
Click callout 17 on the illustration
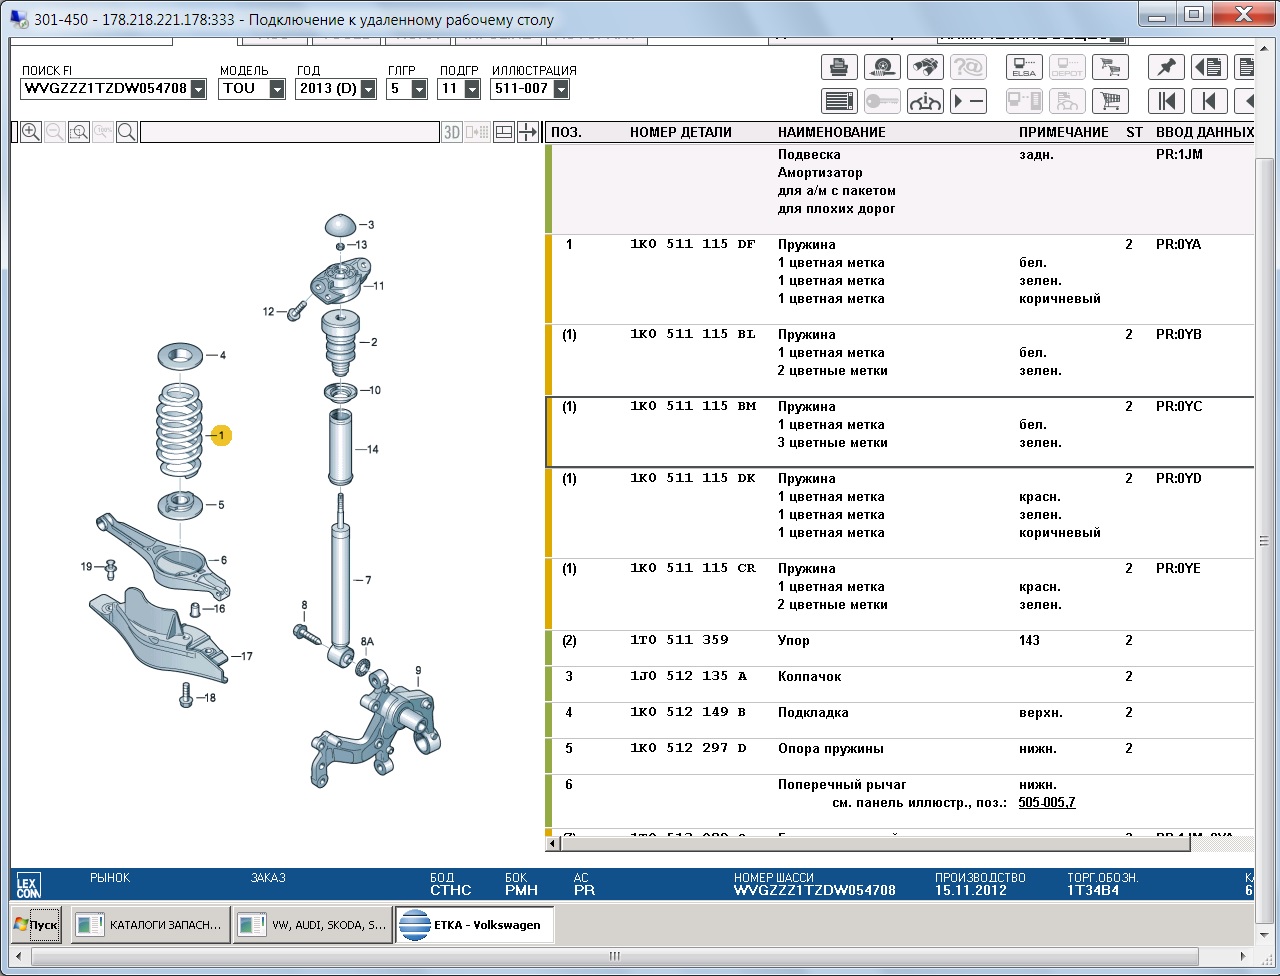click(246, 657)
